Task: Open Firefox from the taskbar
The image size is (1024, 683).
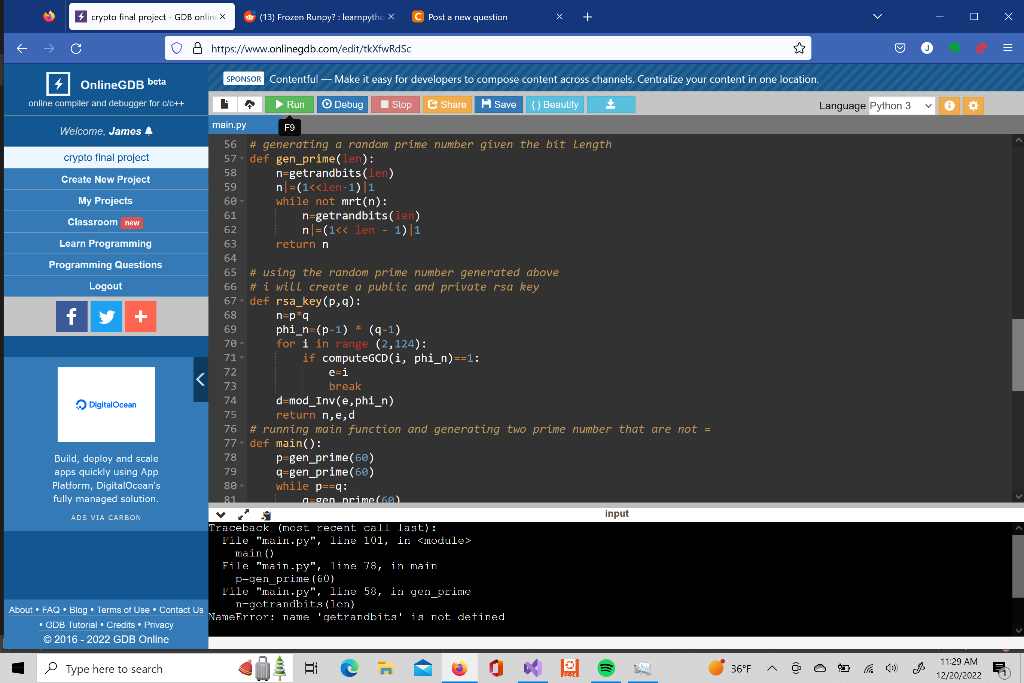Action: coord(459,667)
